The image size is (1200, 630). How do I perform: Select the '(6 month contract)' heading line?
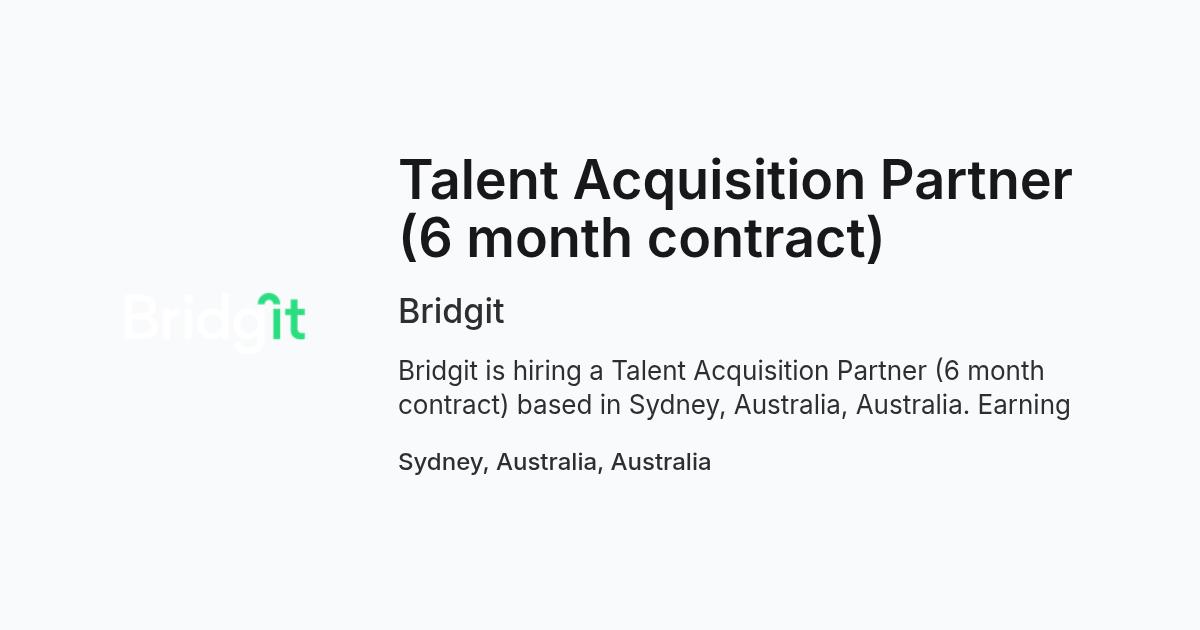pos(641,239)
